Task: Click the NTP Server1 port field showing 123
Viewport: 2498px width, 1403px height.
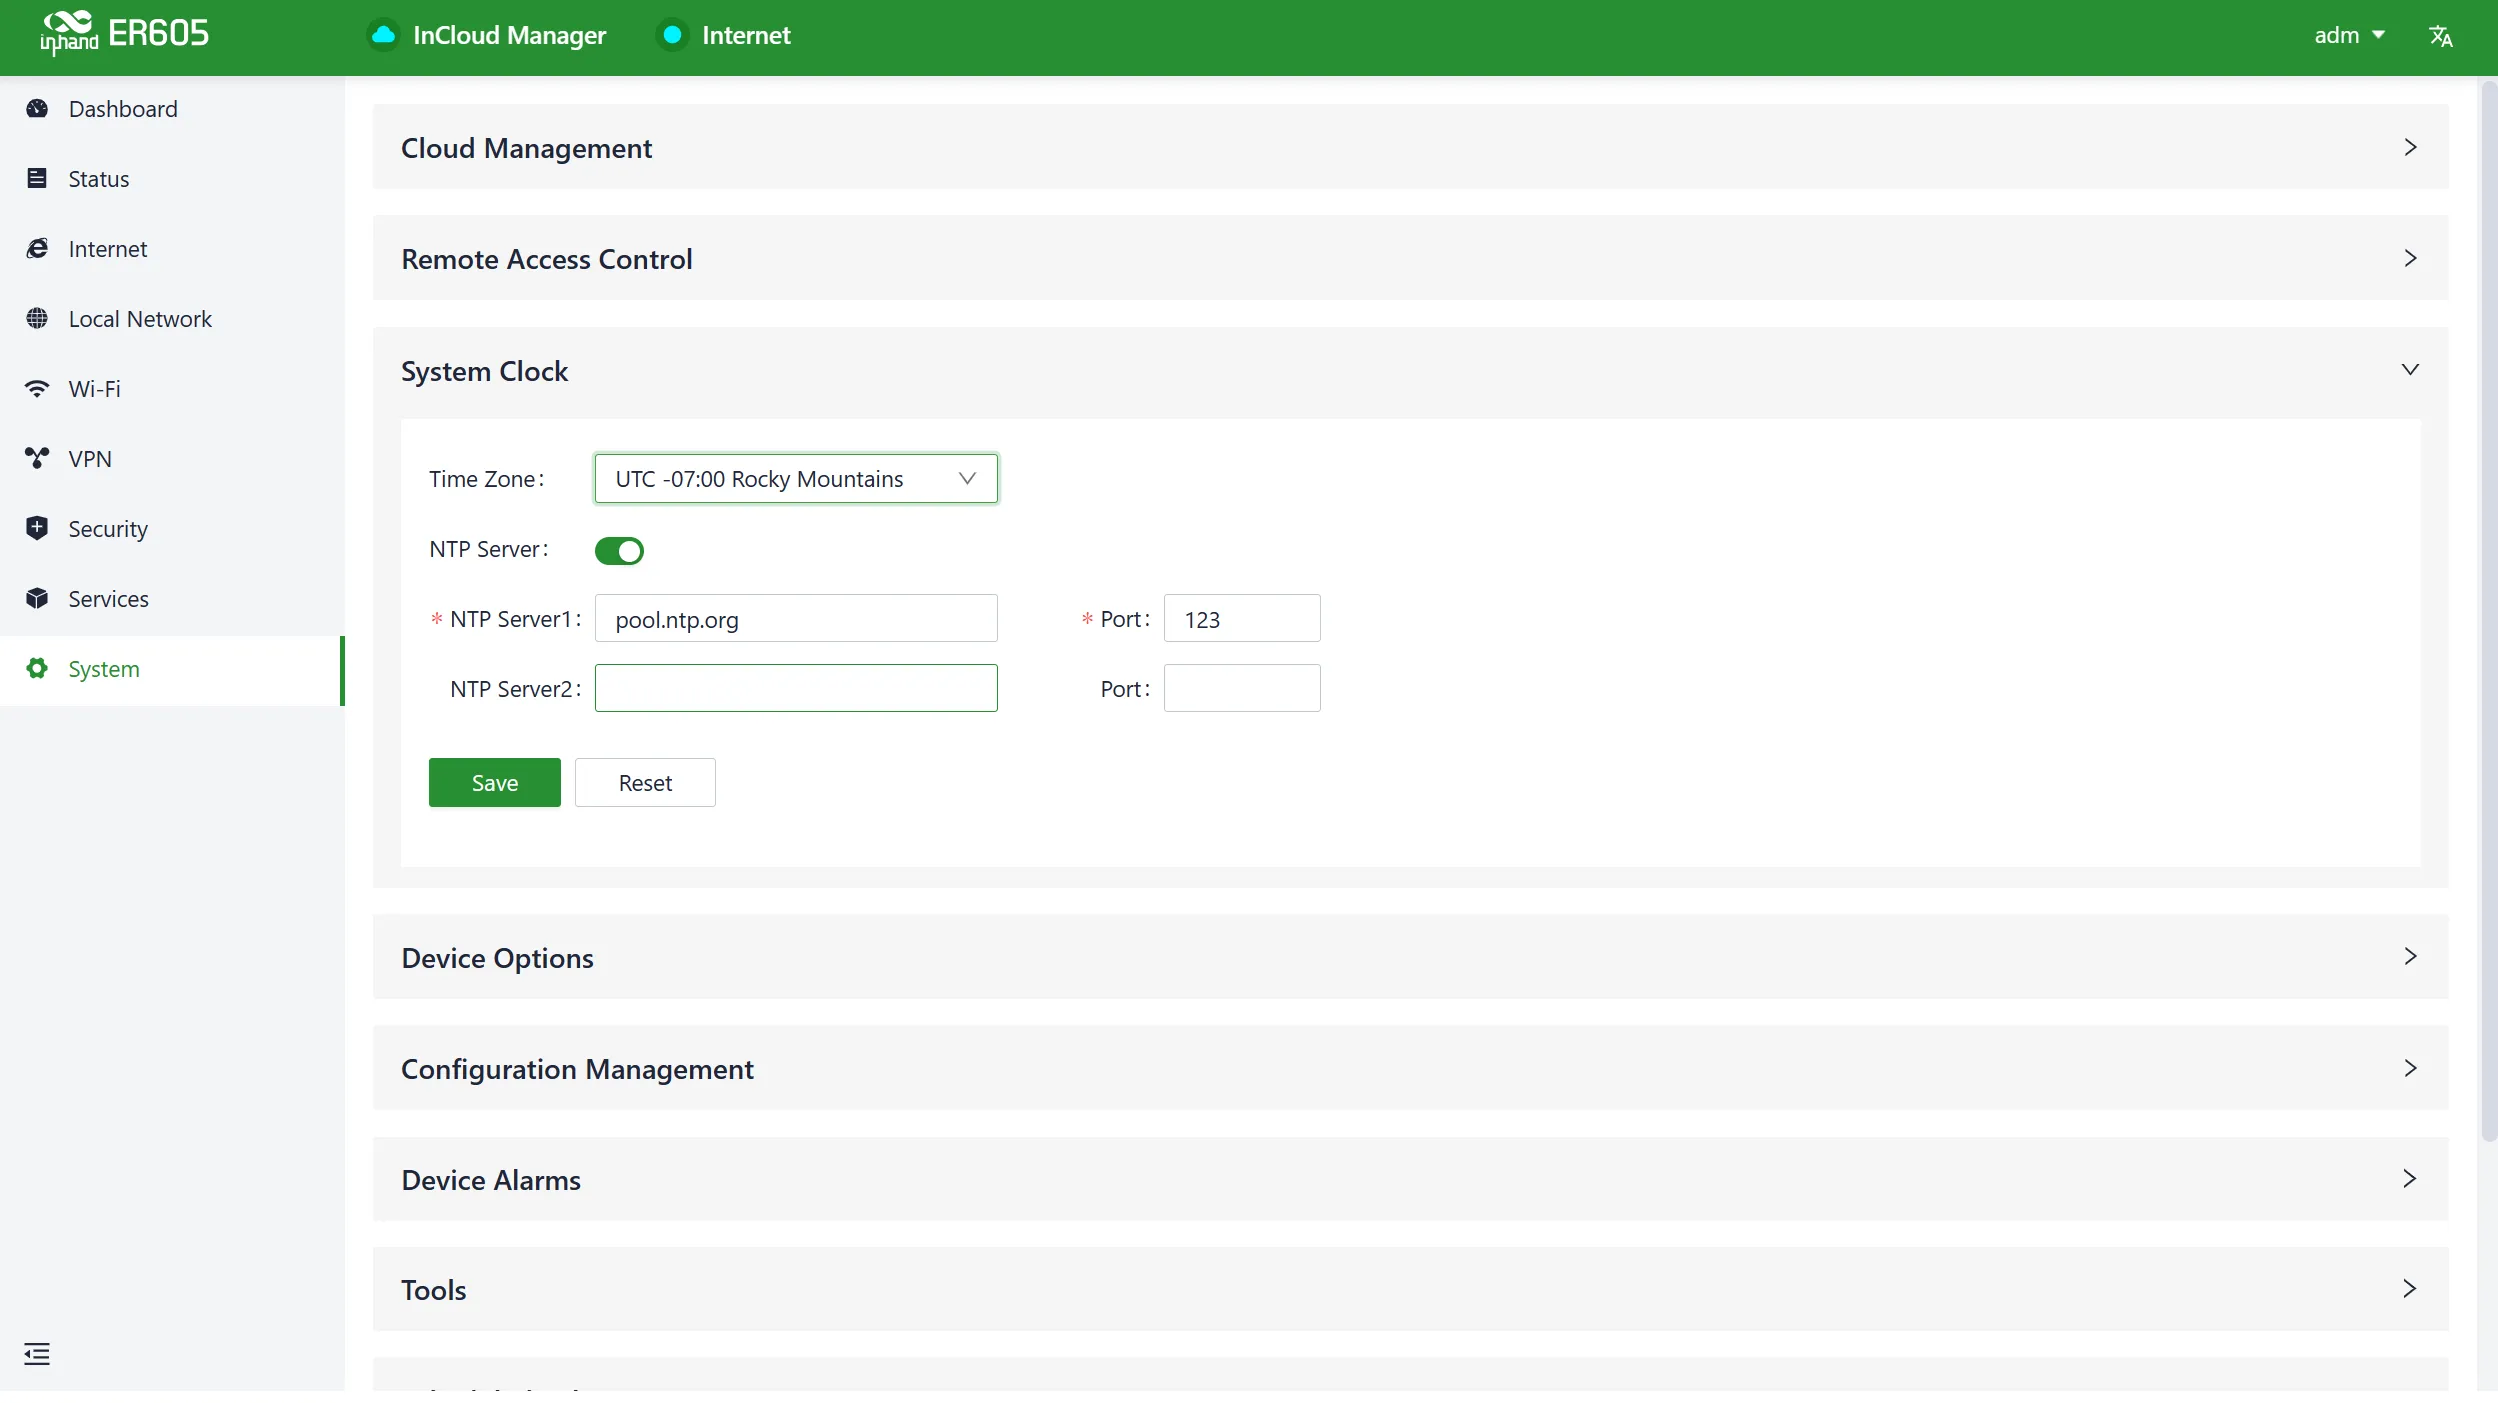Action: click(x=1242, y=619)
